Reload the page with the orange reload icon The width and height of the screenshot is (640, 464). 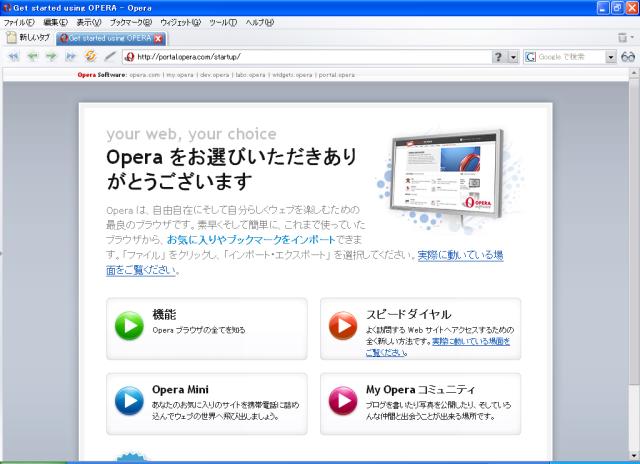click(x=90, y=56)
